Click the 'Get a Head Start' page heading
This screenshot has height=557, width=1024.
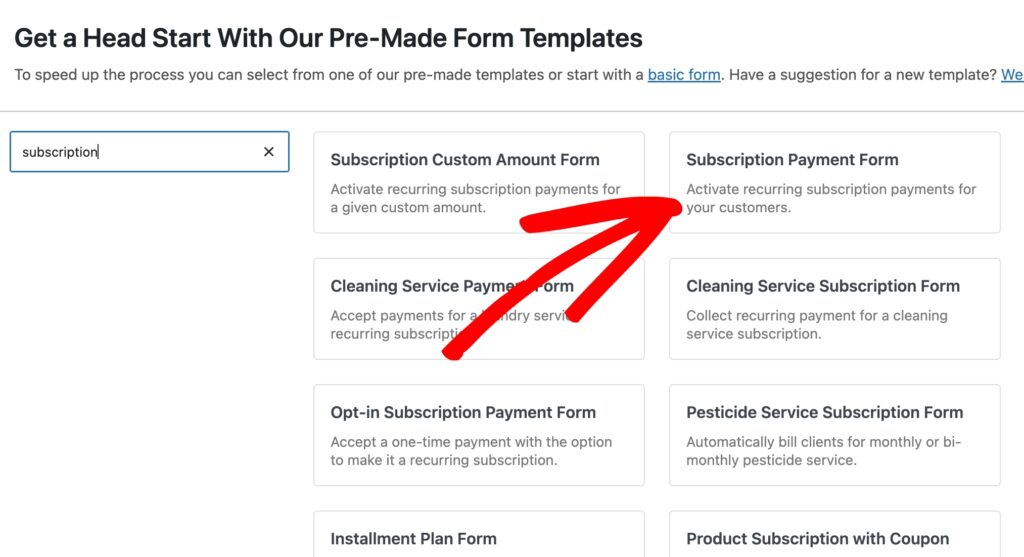(x=328, y=39)
